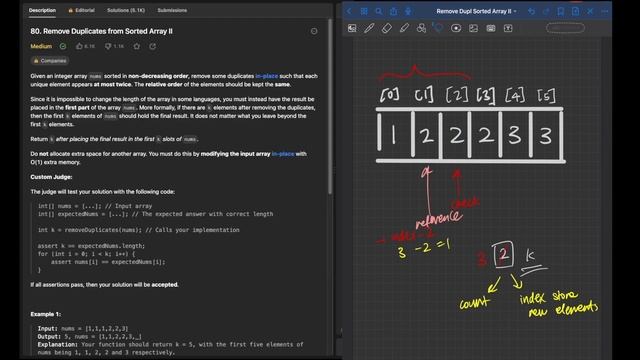Click the locked Companies tag button
Image resolution: width=640 pixels, height=360 pixels.
coord(50,61)
